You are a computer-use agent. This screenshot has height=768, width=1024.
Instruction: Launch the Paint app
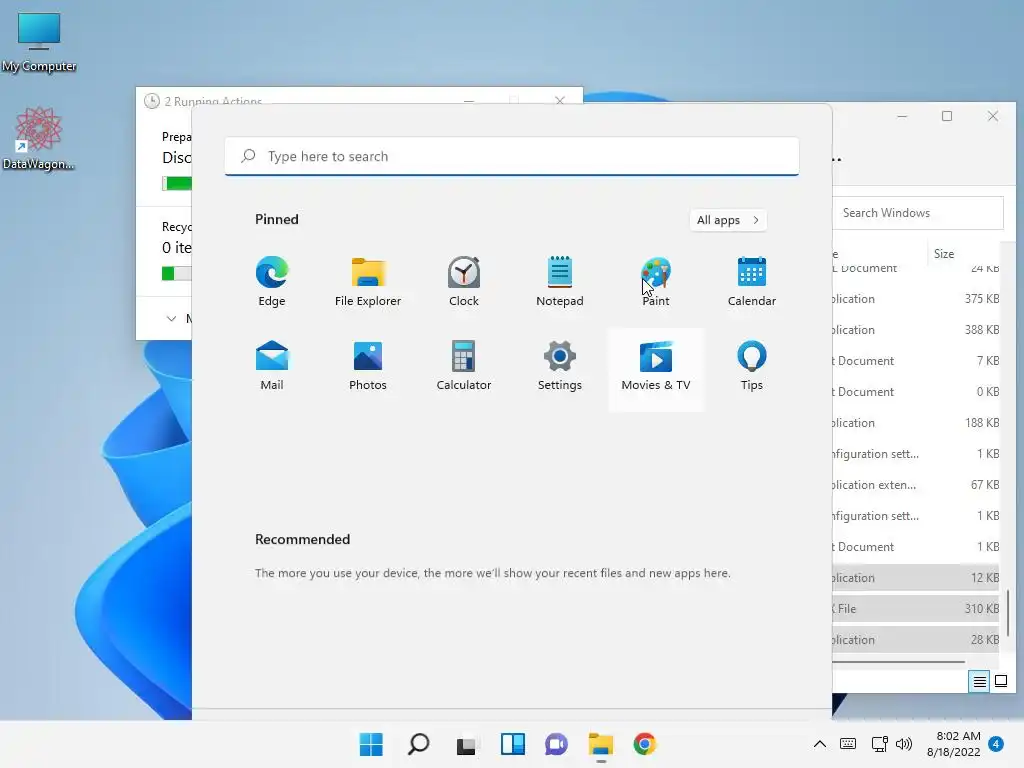(x=656, y=282)
